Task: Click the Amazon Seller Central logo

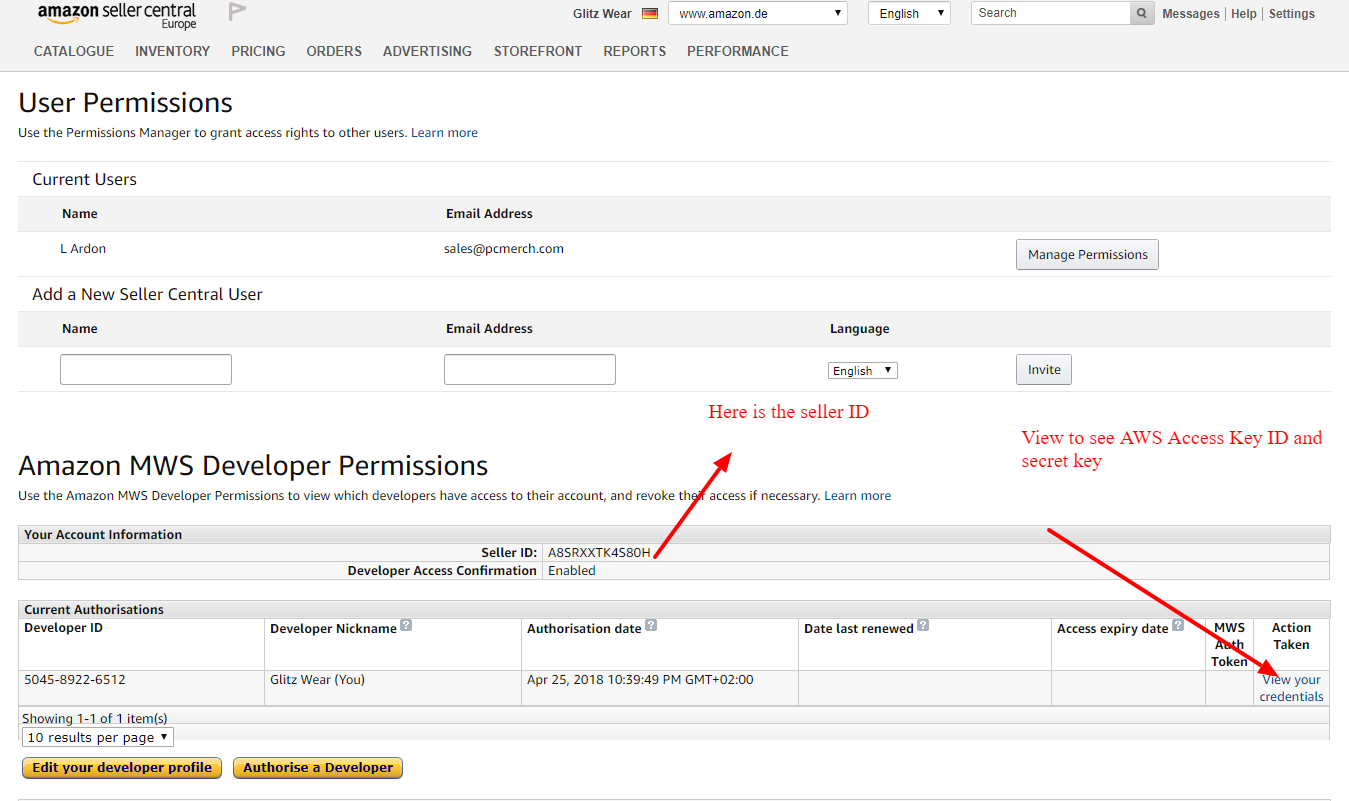Action: pos(118,15)
